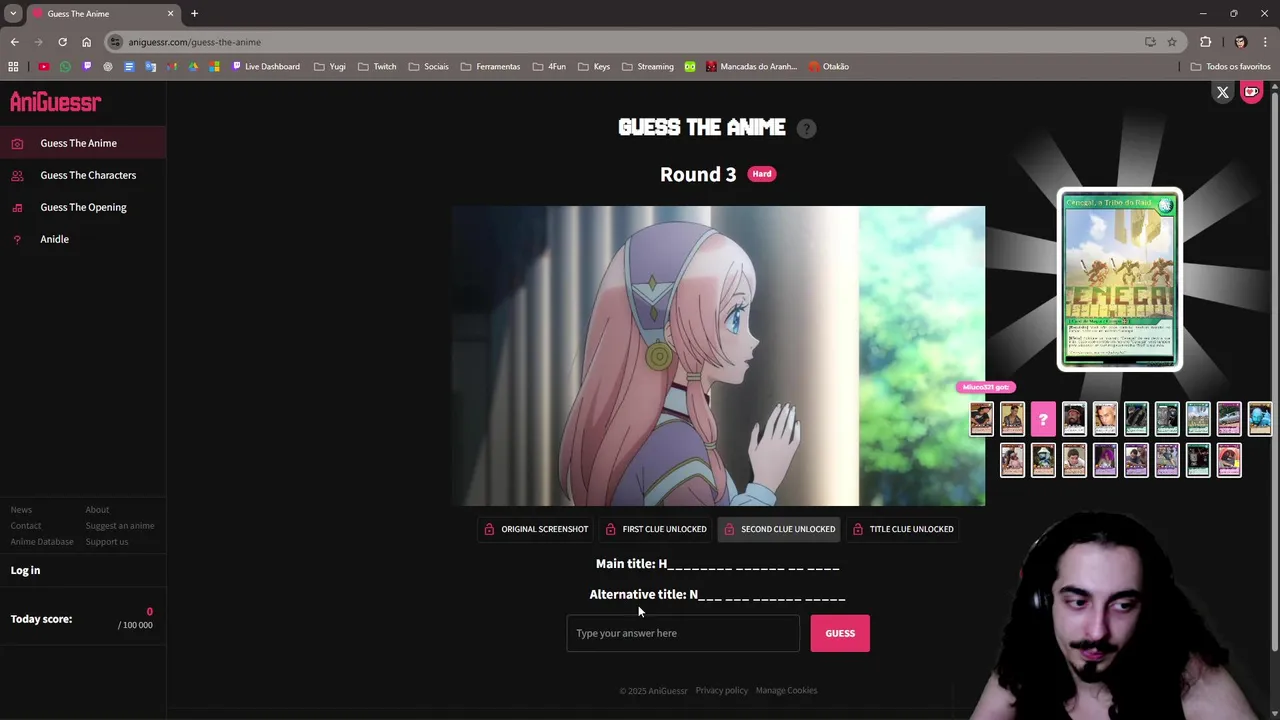Open the Duolingo bookmark icon
Image resolution: width=1280 pixels, height=720 pixels.
pyautogui.click(x=690, y=67)
